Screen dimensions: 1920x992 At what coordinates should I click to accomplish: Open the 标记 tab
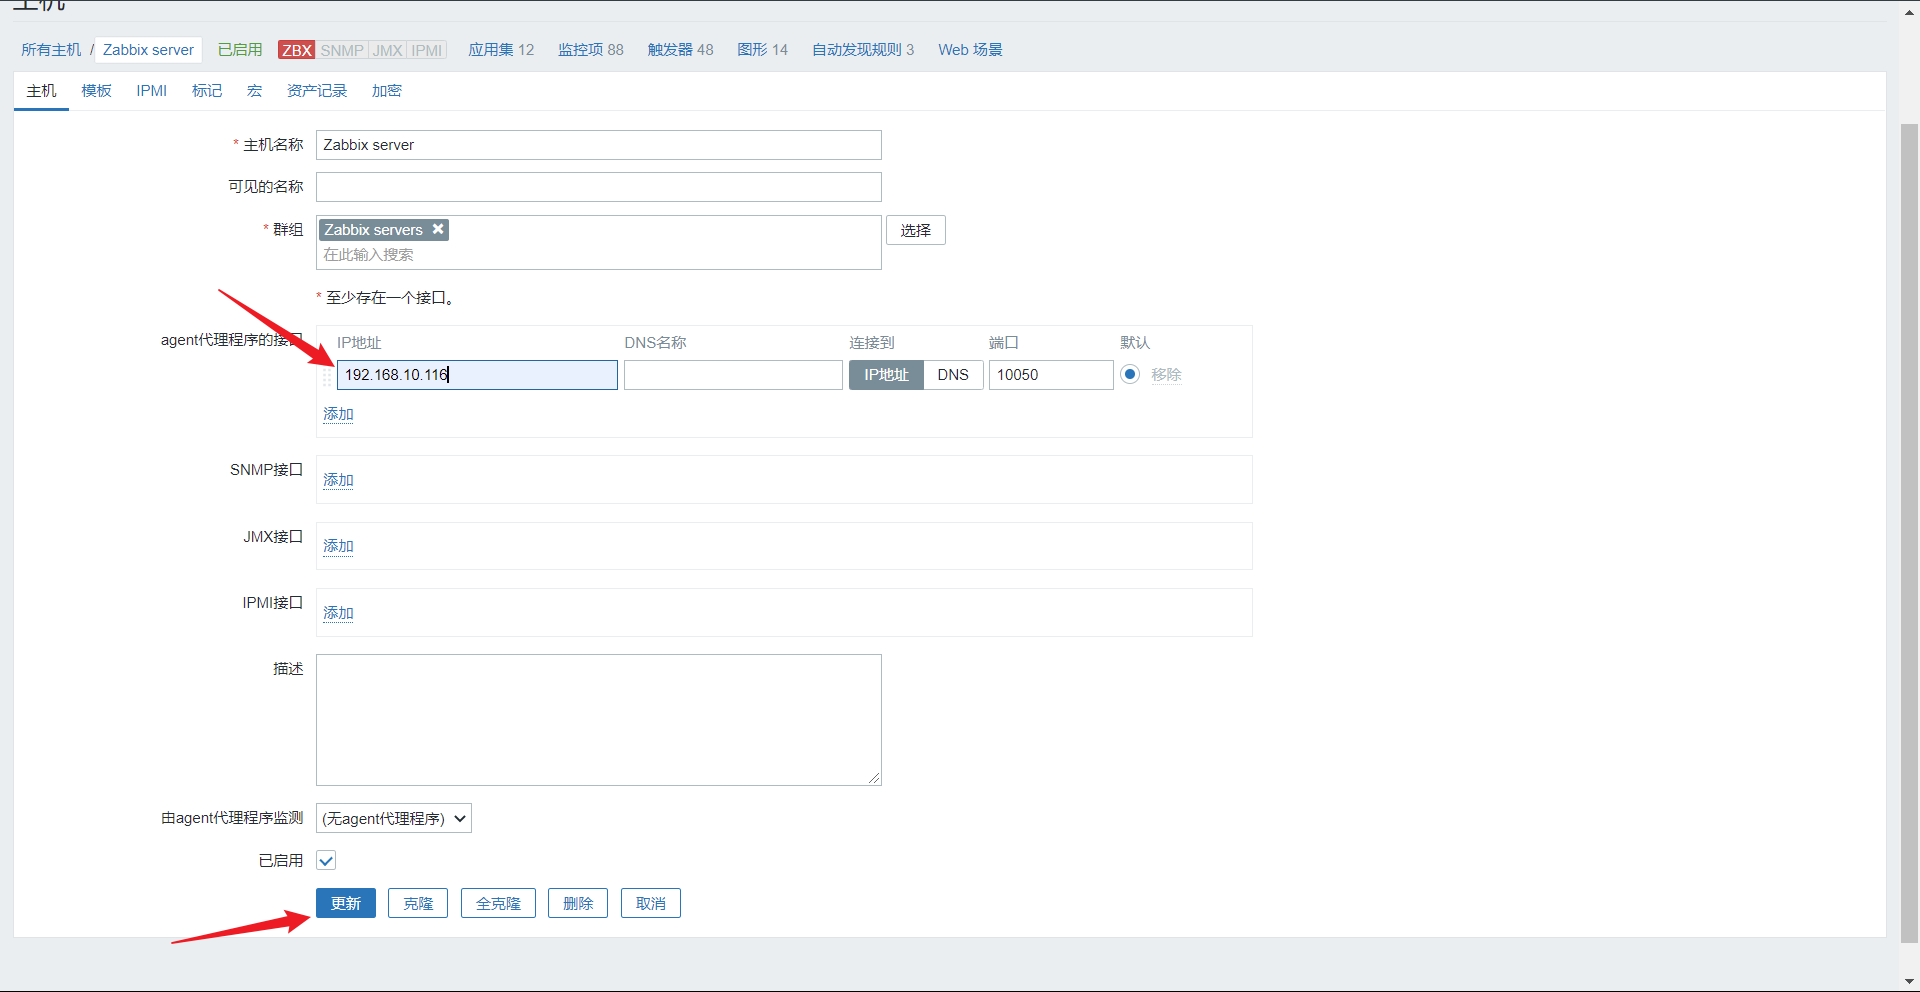pos(207,91)
